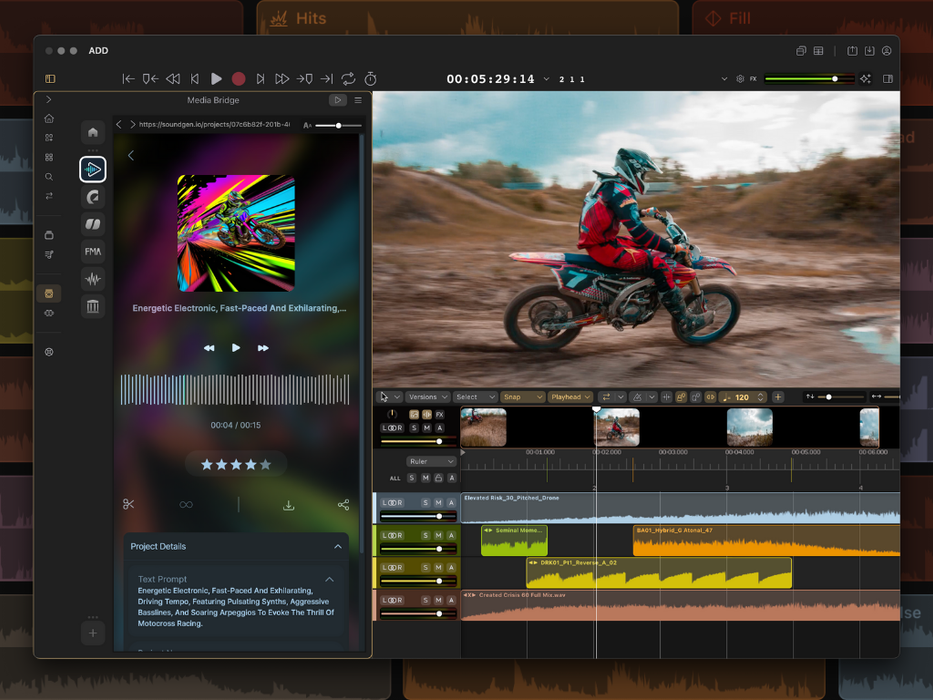This screenshot has width=933, height=700.
Task: Toggle loop playback in the transport bar
Action: click(x=348, y=79)
